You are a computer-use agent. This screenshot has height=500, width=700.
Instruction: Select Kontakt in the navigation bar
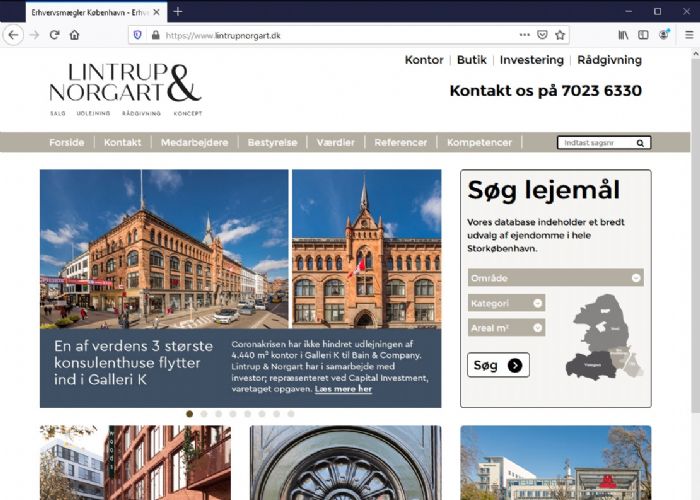tap(122, 142)
